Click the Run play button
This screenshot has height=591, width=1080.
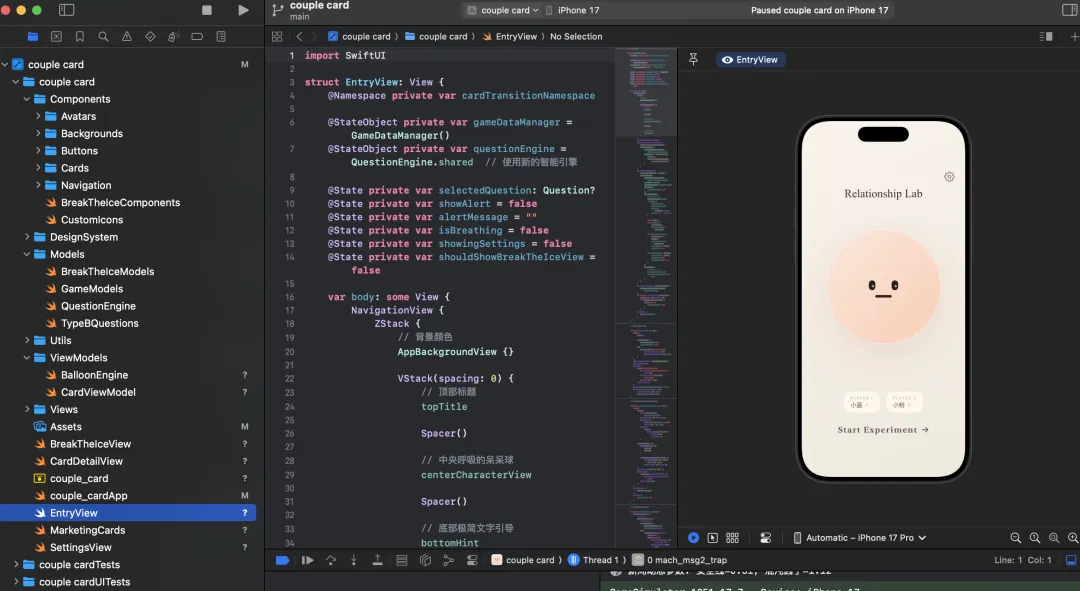(x=243, y=10)
